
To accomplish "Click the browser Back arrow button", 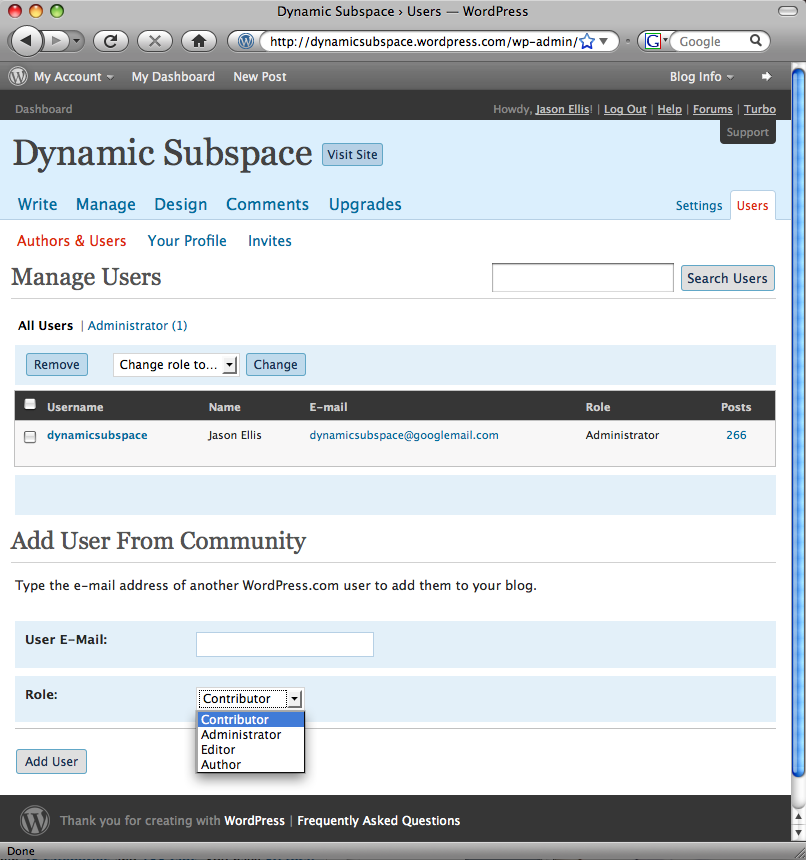I will [x=27, y=41].
